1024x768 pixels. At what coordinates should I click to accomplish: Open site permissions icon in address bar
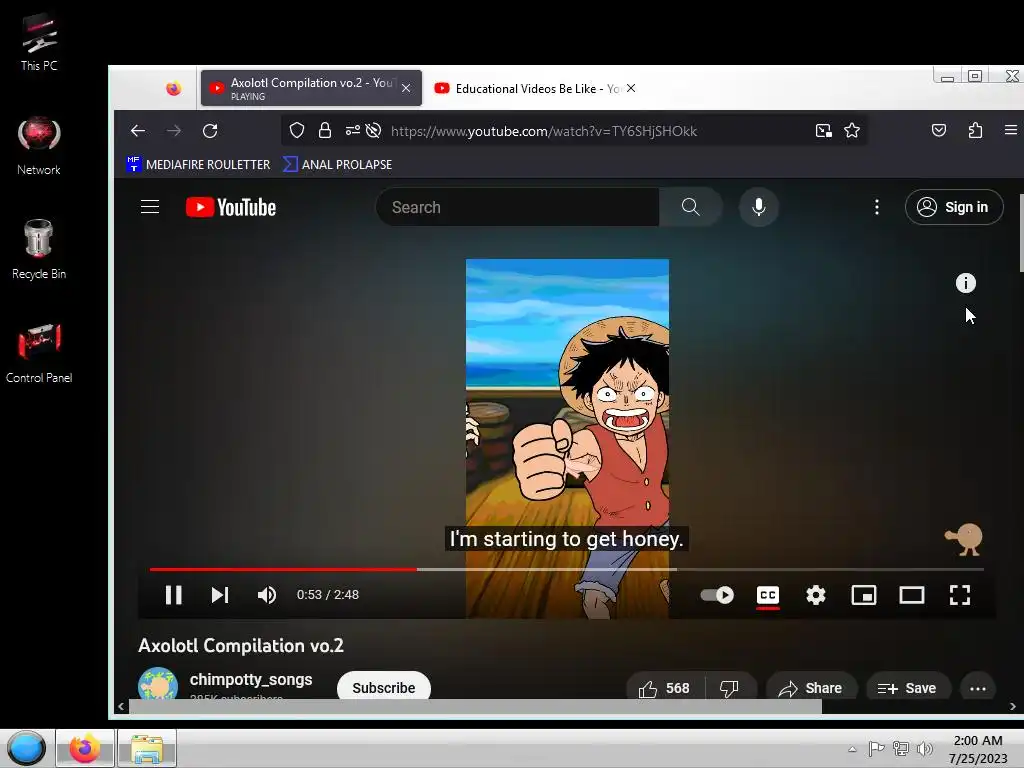click(352, 131)
